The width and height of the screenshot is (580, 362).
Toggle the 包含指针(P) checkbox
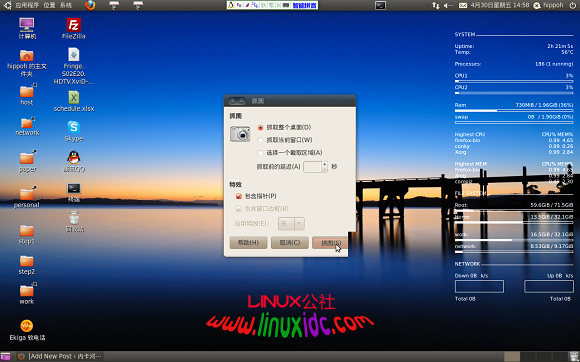pyautogui.click(x=256, y=196)
